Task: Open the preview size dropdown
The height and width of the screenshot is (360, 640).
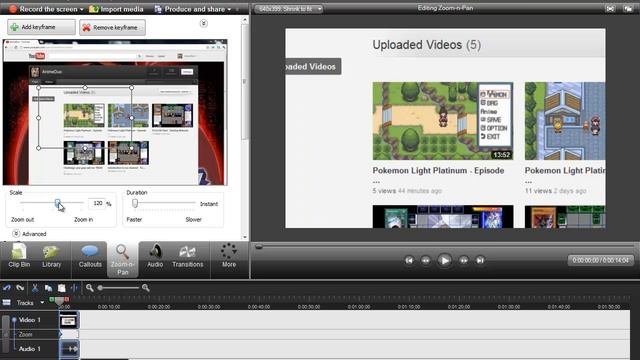Action: (289, 9)
